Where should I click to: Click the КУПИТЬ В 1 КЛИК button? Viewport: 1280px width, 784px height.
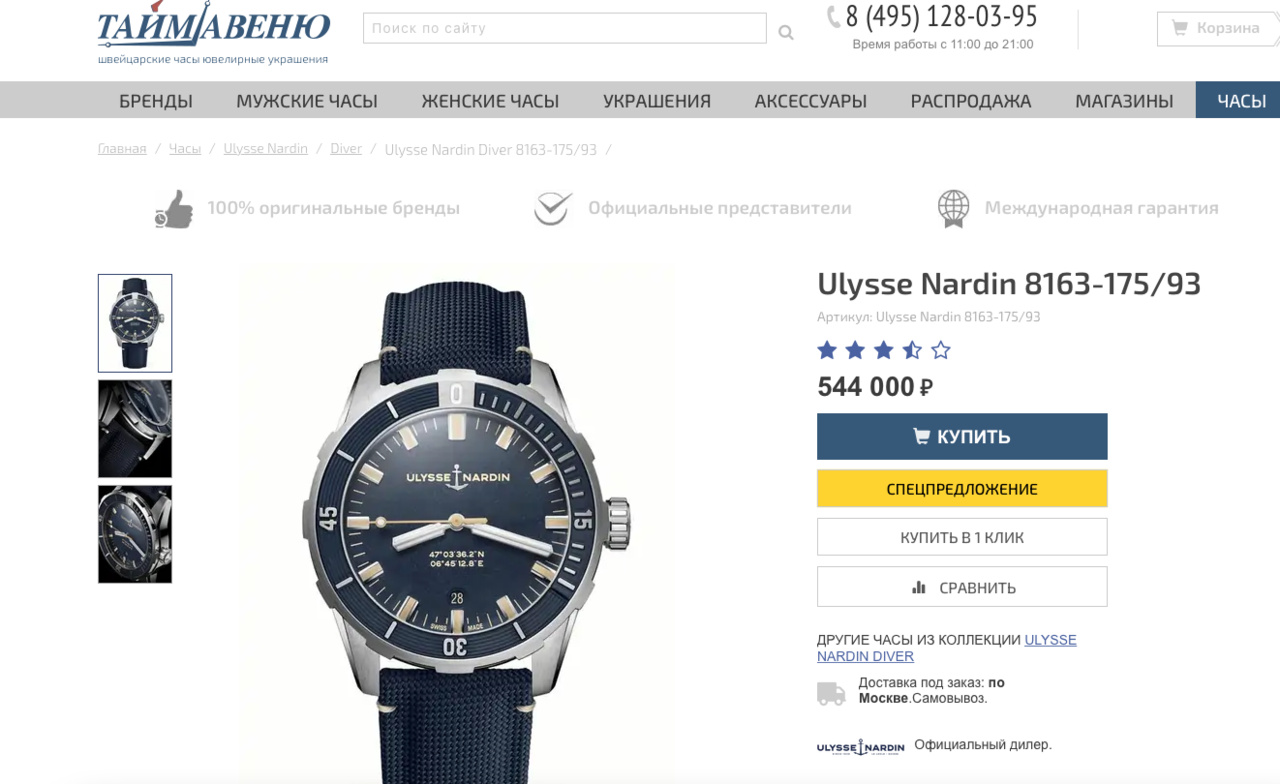coord(962,537)
